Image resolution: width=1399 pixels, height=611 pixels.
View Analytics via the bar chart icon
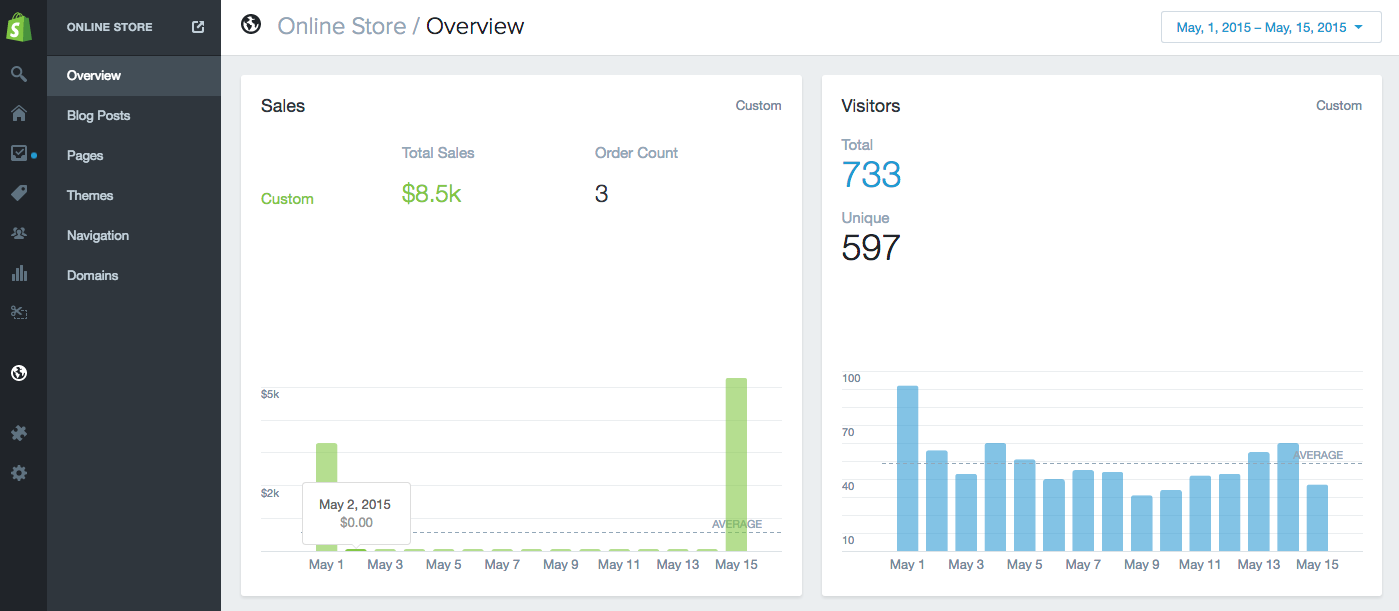point(20,273)
